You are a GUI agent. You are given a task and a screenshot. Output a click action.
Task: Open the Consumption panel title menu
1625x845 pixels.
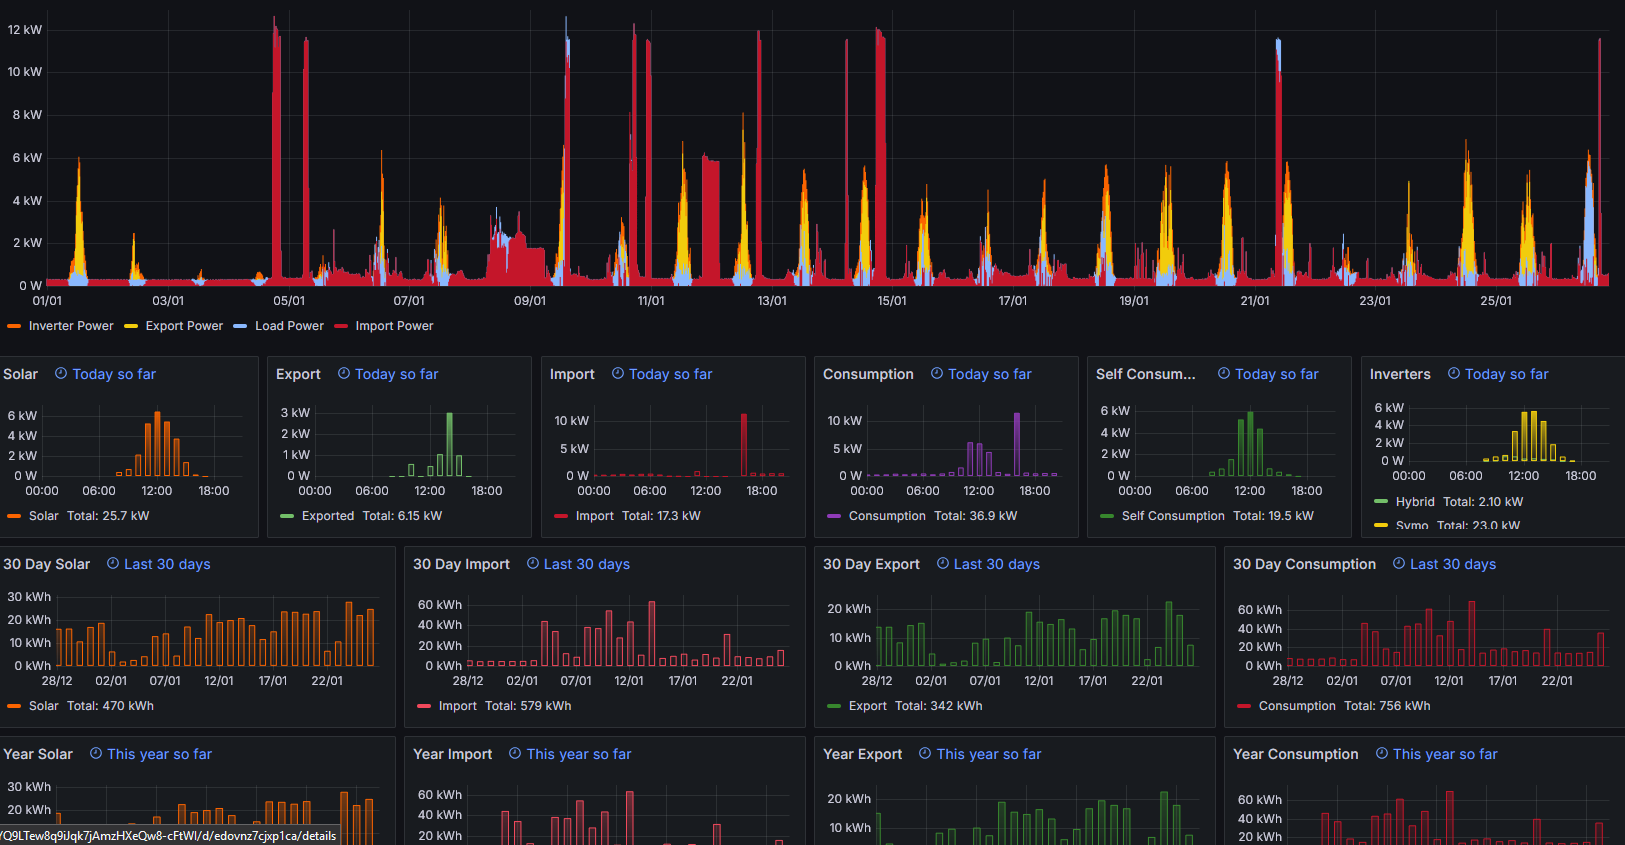pos(868,374)
